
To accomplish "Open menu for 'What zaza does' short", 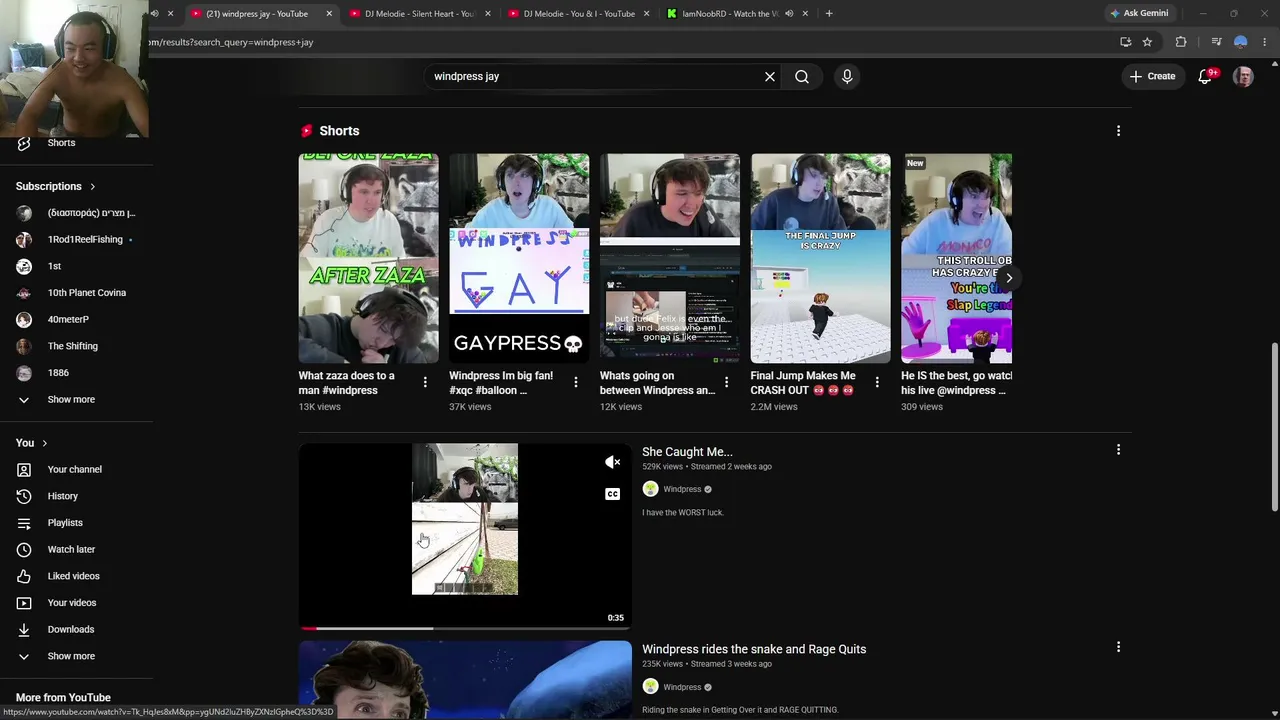I will 425,382.
